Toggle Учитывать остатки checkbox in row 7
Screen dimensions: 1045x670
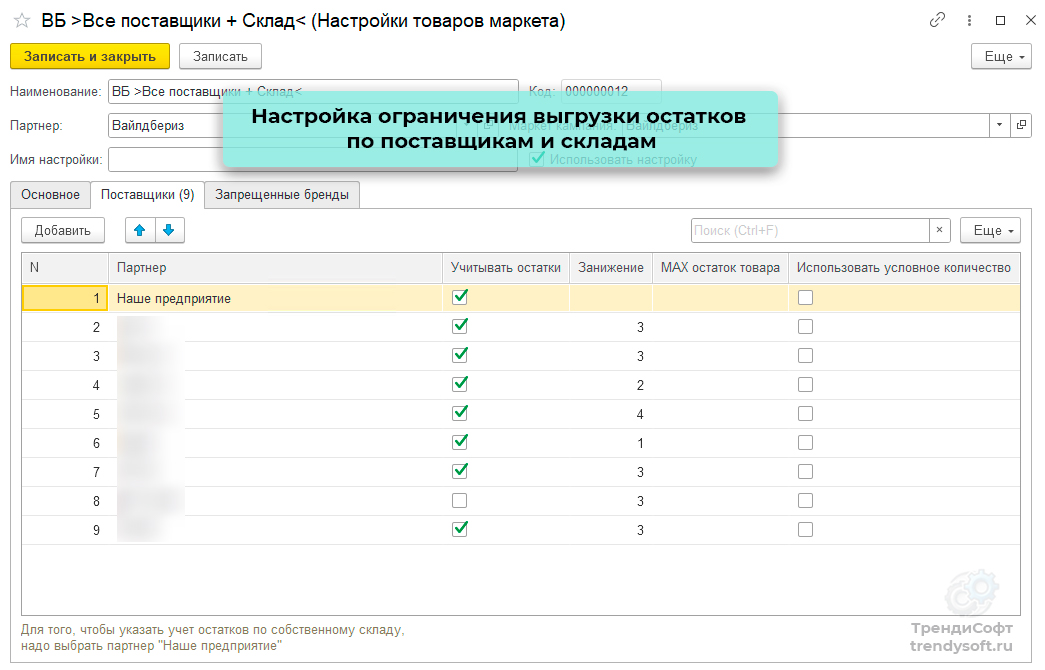460,471
